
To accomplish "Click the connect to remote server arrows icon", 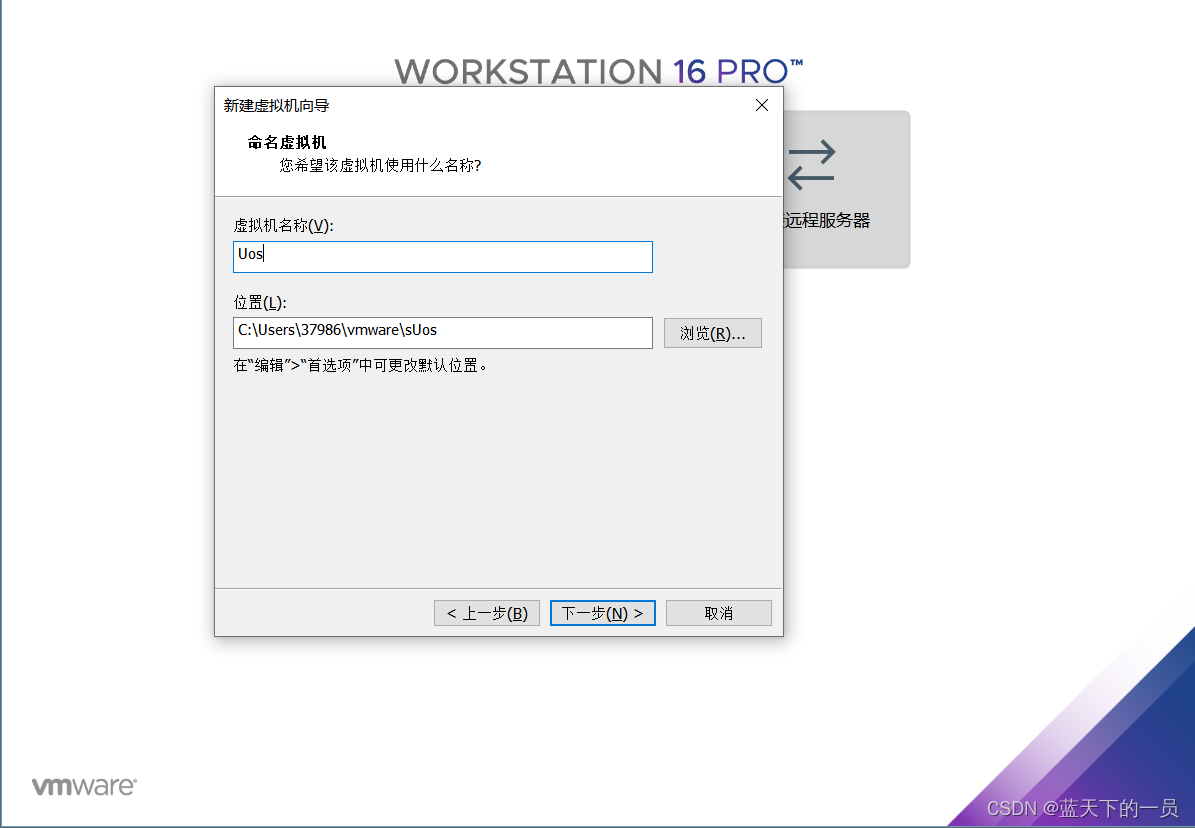I will (812, 165).
